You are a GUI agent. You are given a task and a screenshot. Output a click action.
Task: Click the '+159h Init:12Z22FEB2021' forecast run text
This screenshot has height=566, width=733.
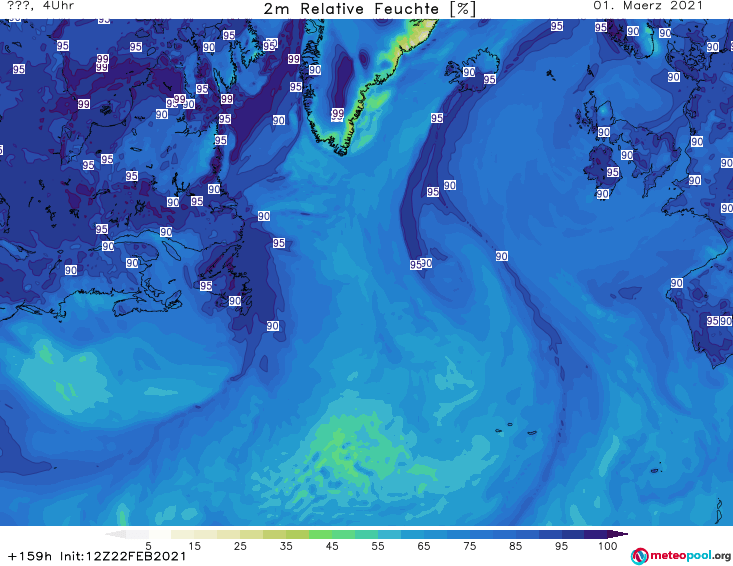coord(97,556)
